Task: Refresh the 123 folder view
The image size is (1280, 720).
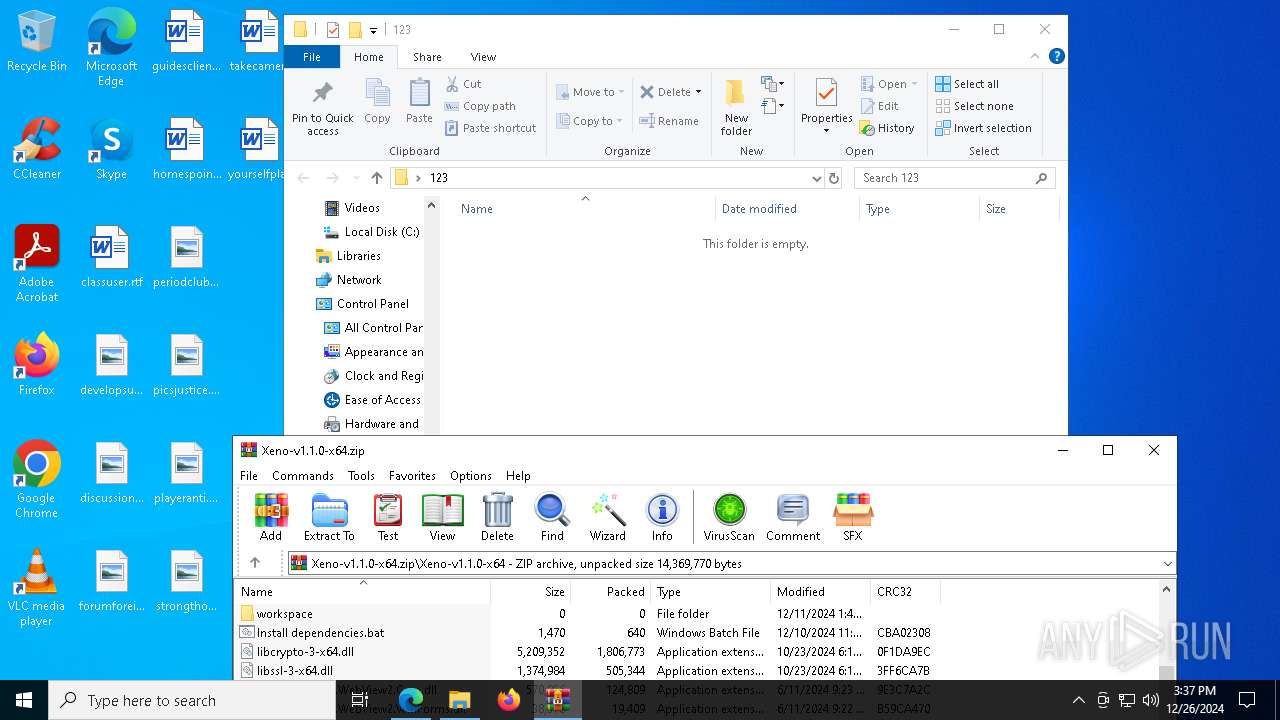Action: coord(834,178)
